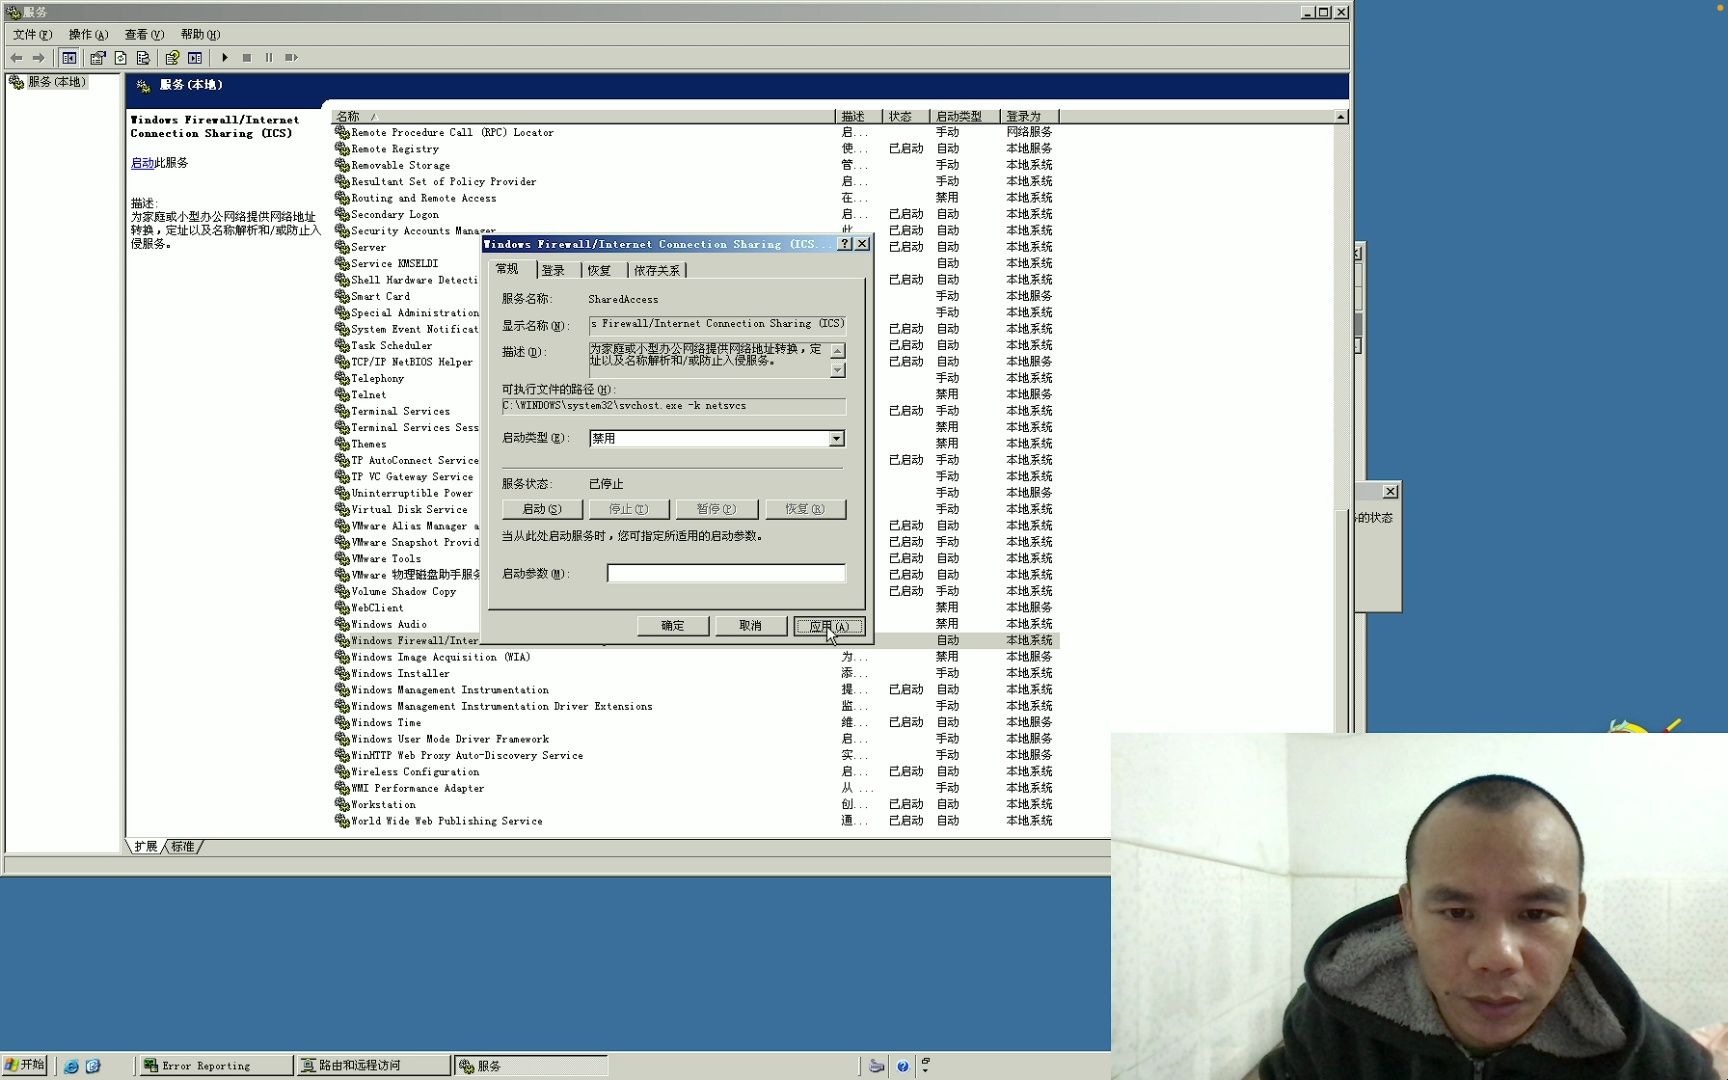Click the Back arrow toolbar icon
This screenshot has width=1728, height=1080.
[16, 58]
